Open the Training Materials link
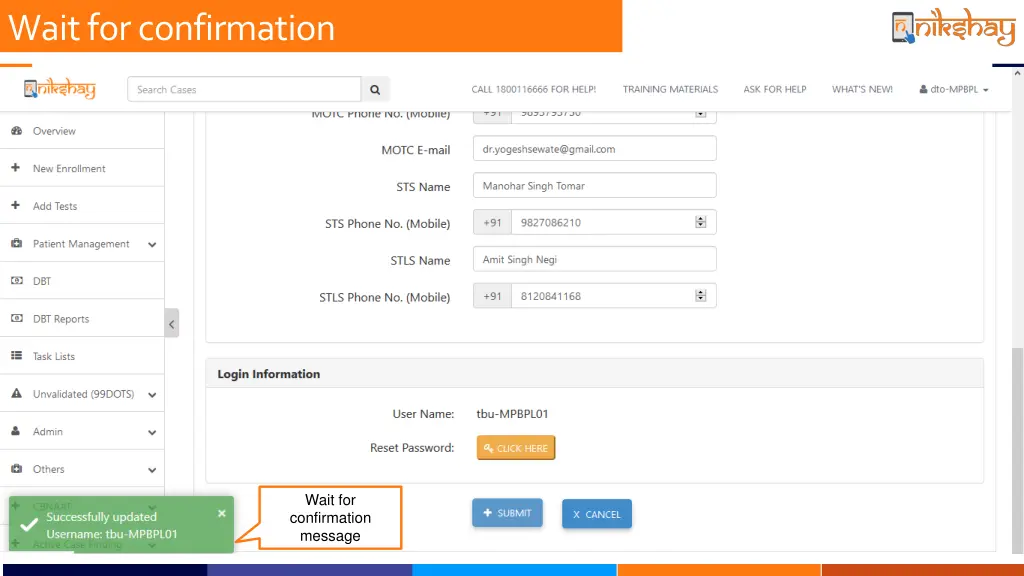This screenshot has height=576, width=1024. 670,89
